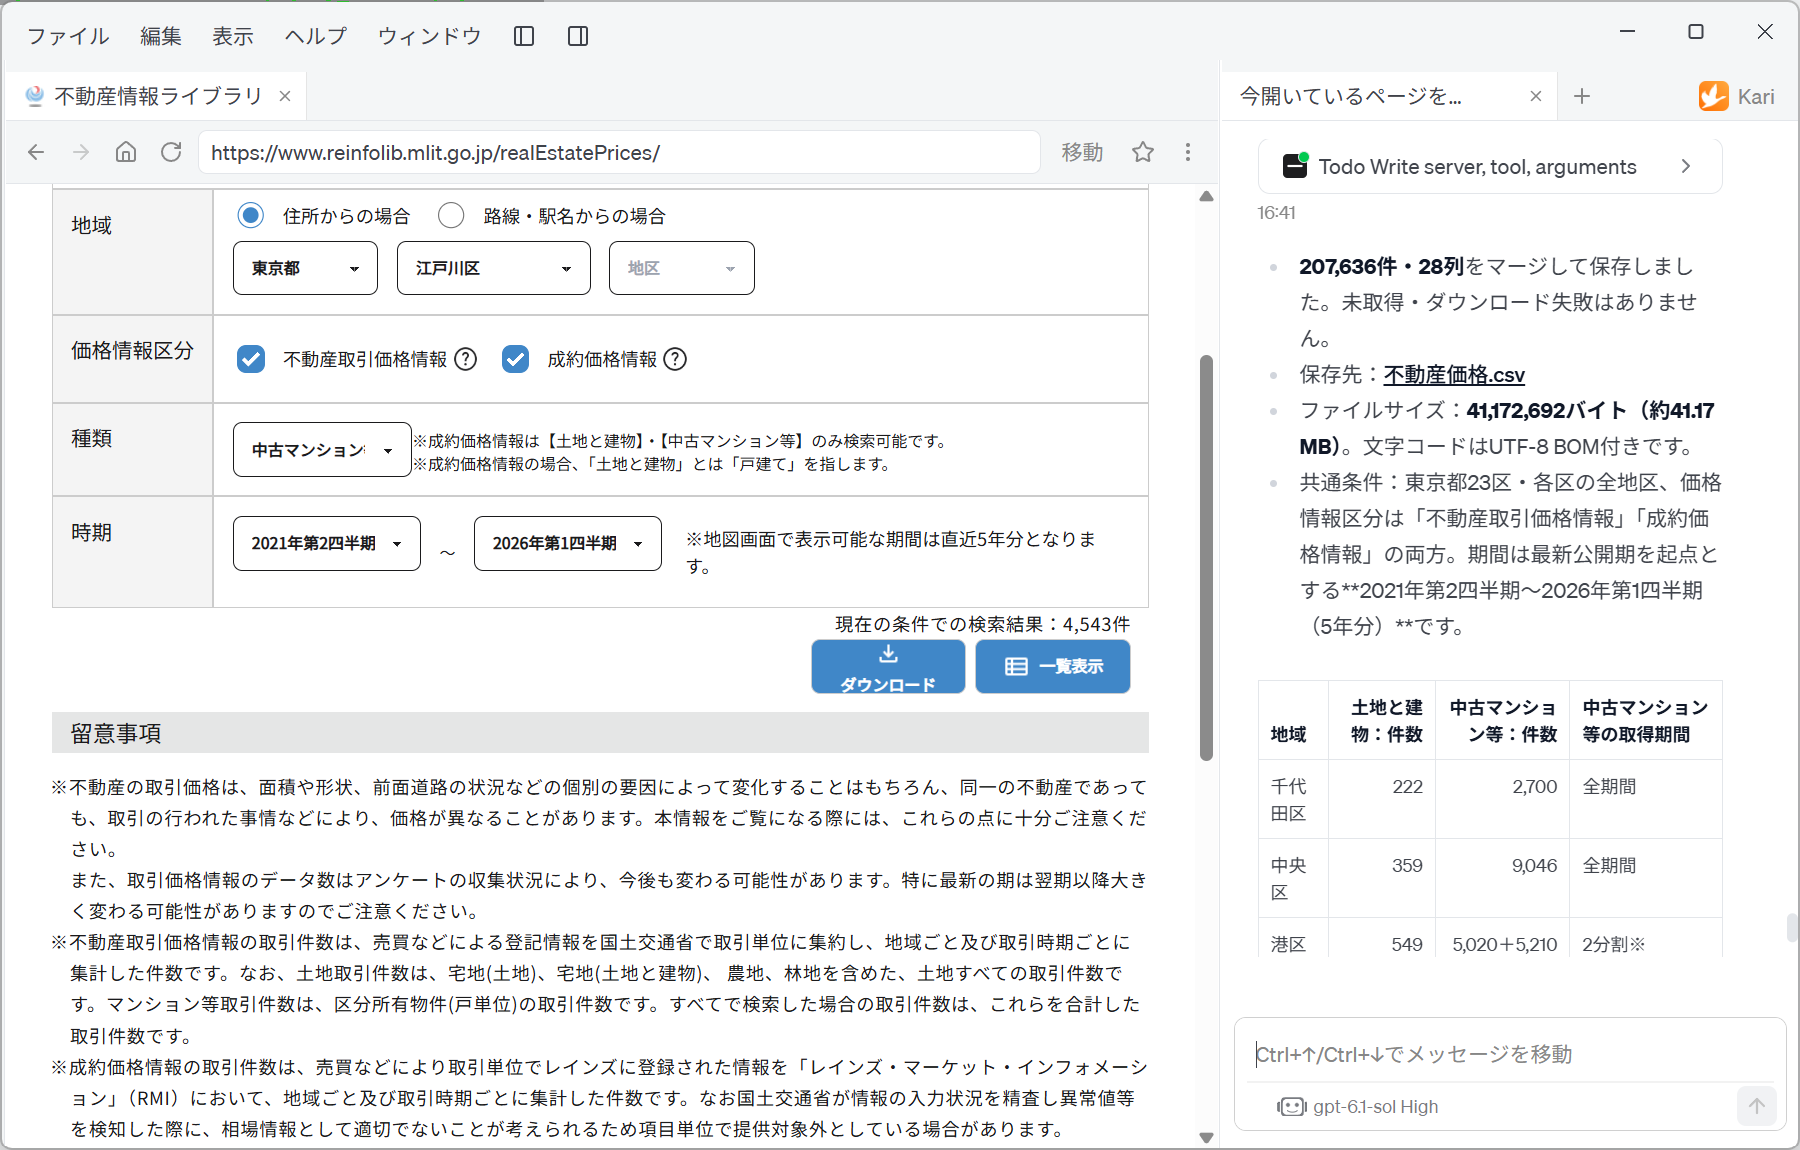Open the 2026年第1四半期 end period dropdown
The height and width of the screenshot is (1150, 1800).
(x=568, y=543)
